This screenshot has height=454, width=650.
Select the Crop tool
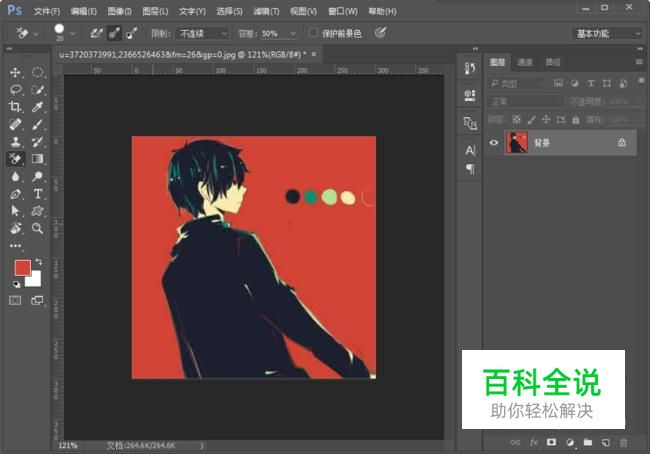point(15,107)
